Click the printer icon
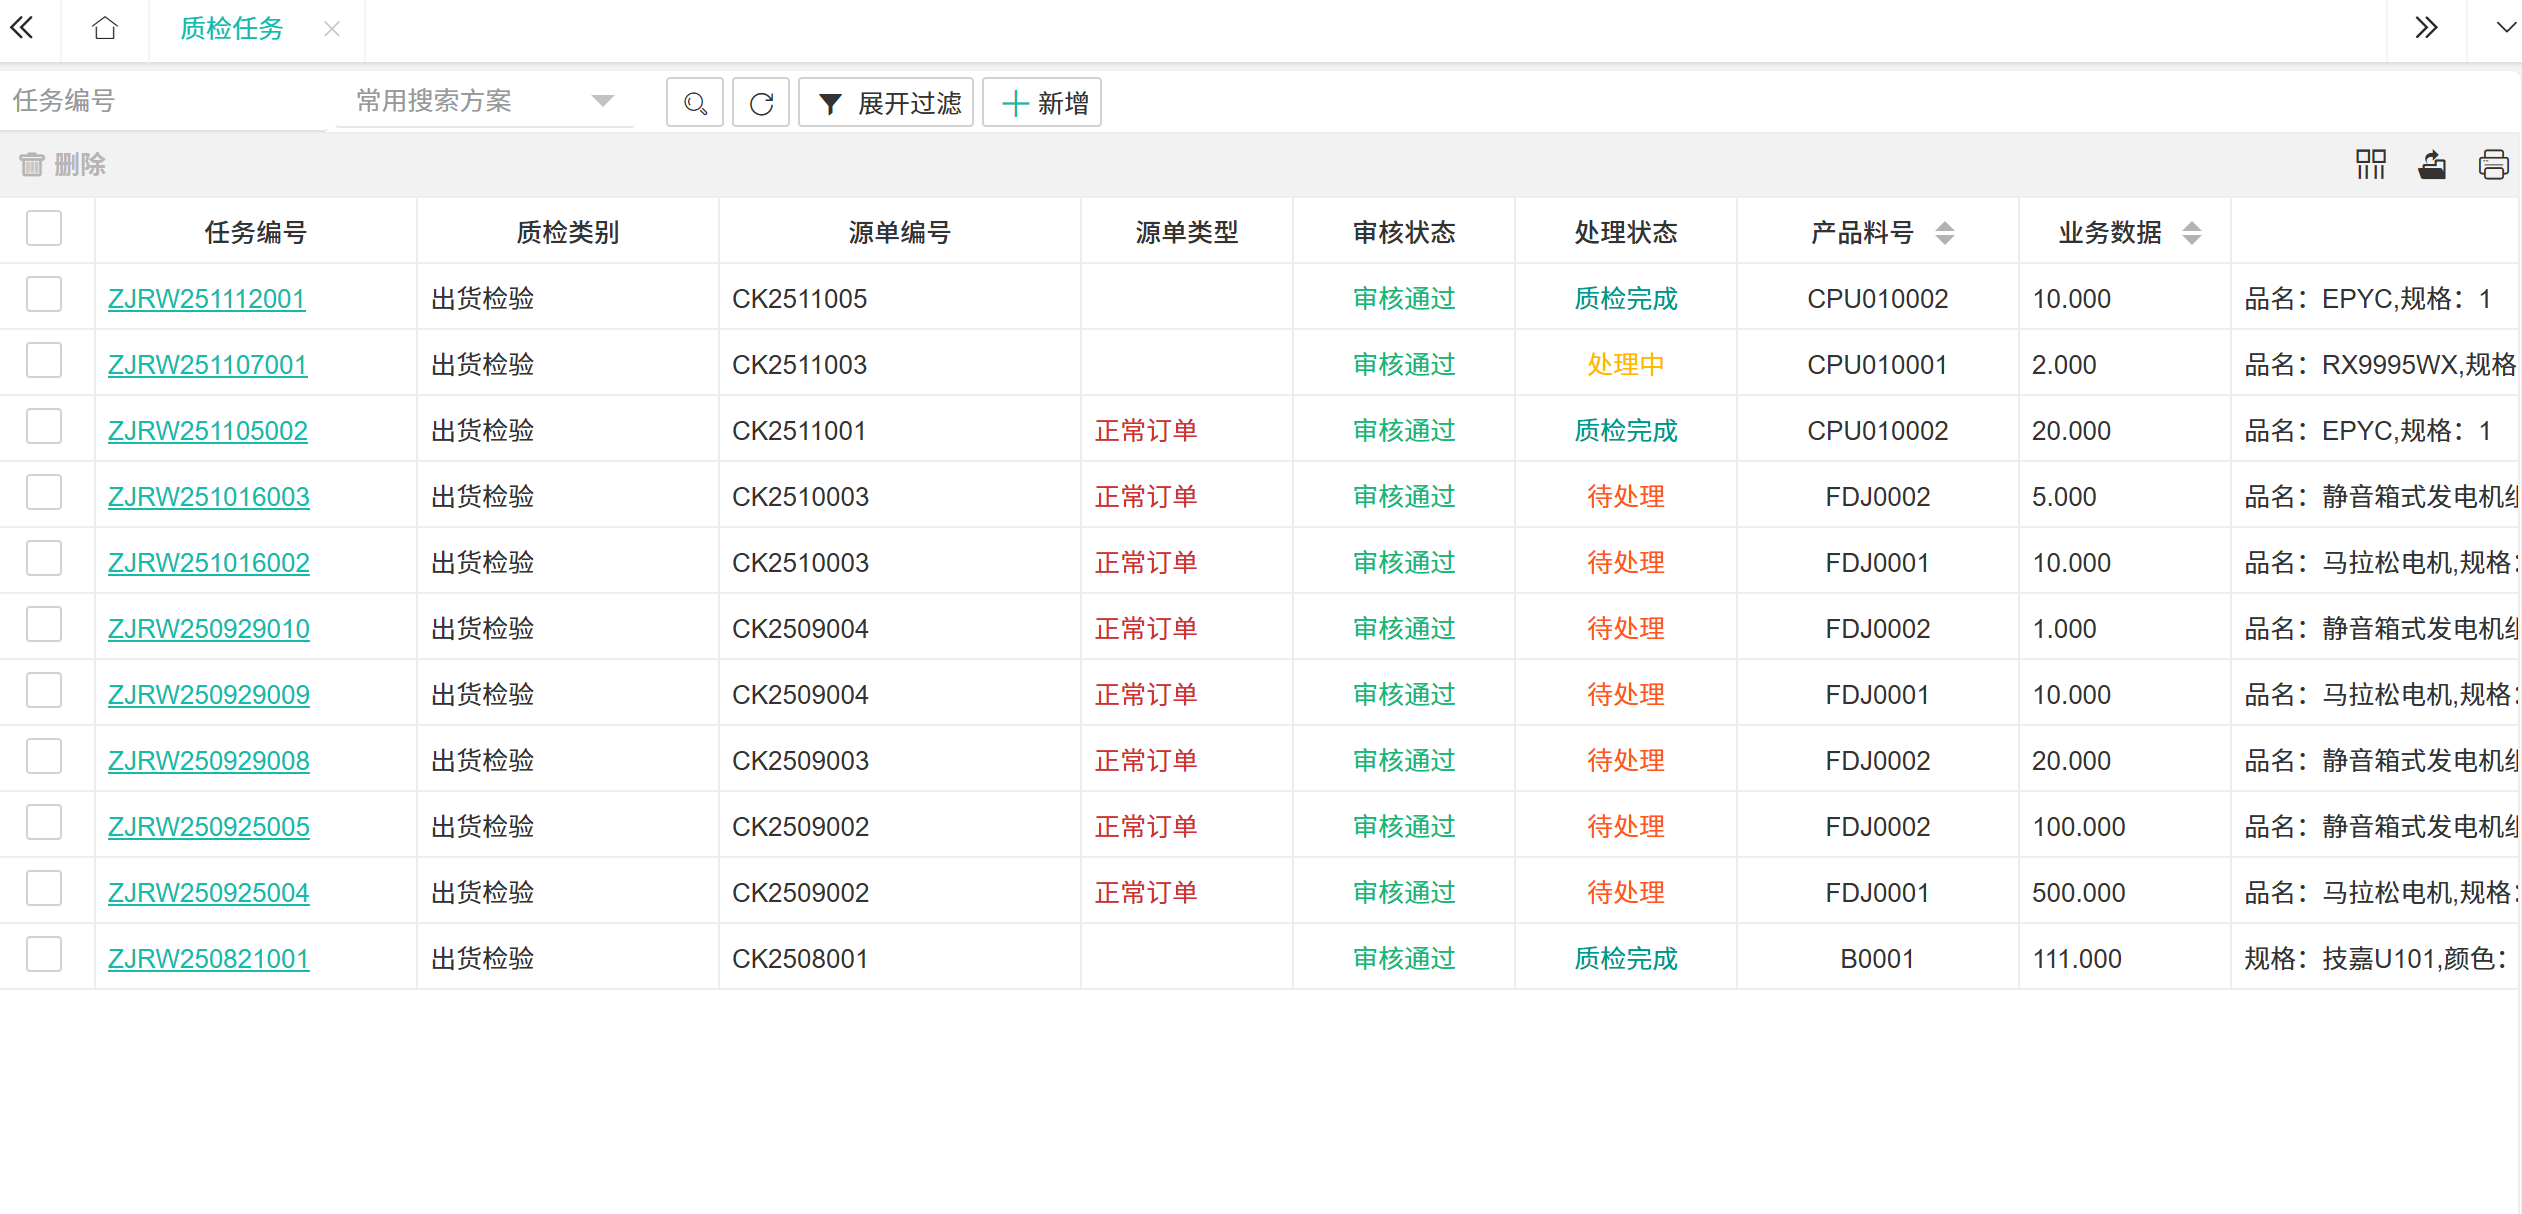The height and width of the screenshot is (1214, 2522). pos(2493,165)
